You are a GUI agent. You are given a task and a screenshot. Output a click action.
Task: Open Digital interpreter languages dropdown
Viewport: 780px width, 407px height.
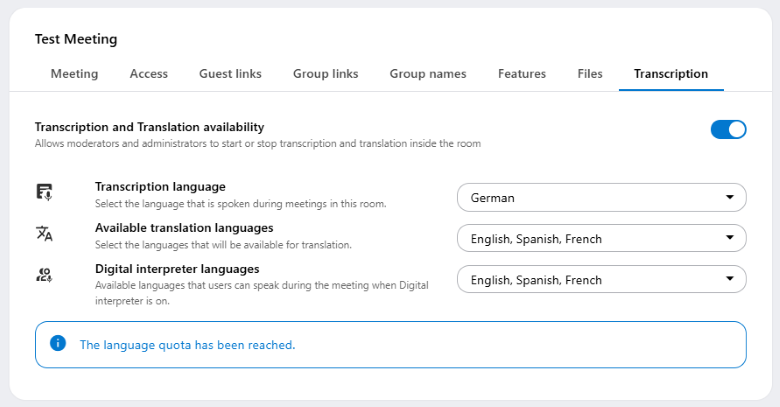(x=601, y=280)
